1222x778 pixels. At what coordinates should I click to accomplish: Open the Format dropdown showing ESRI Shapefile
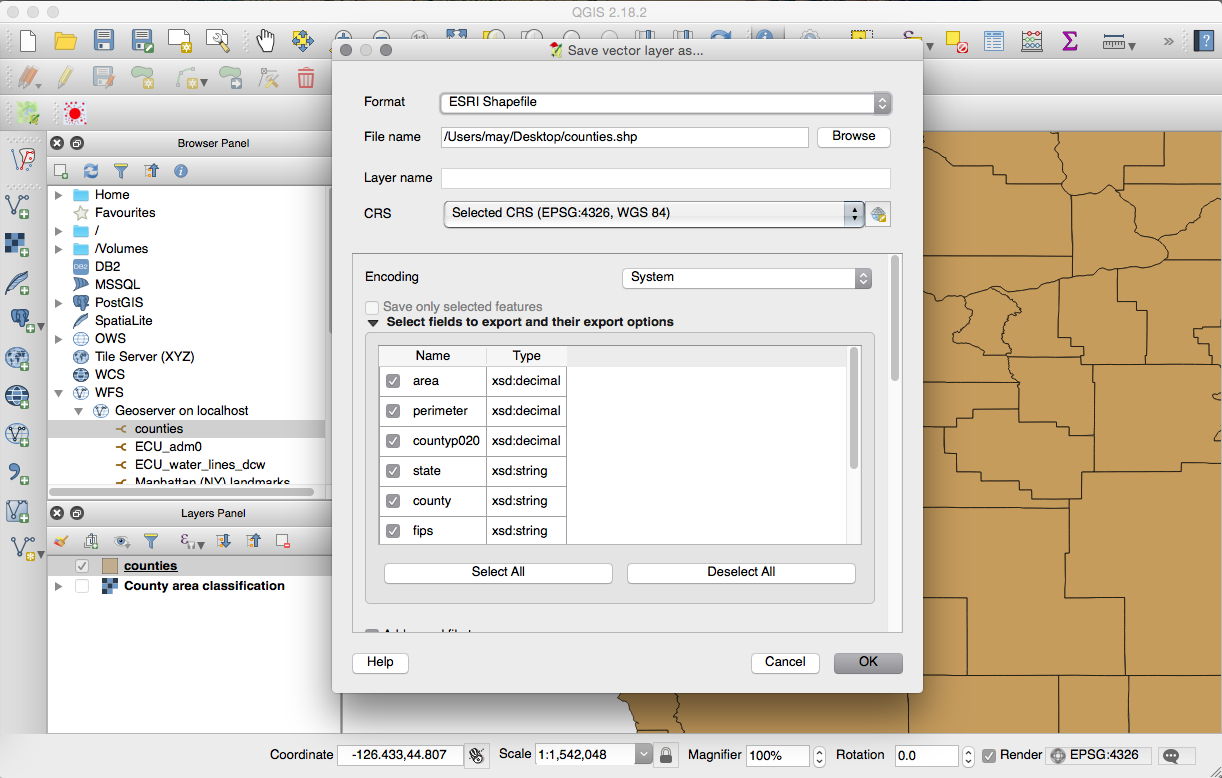(665, 102)
